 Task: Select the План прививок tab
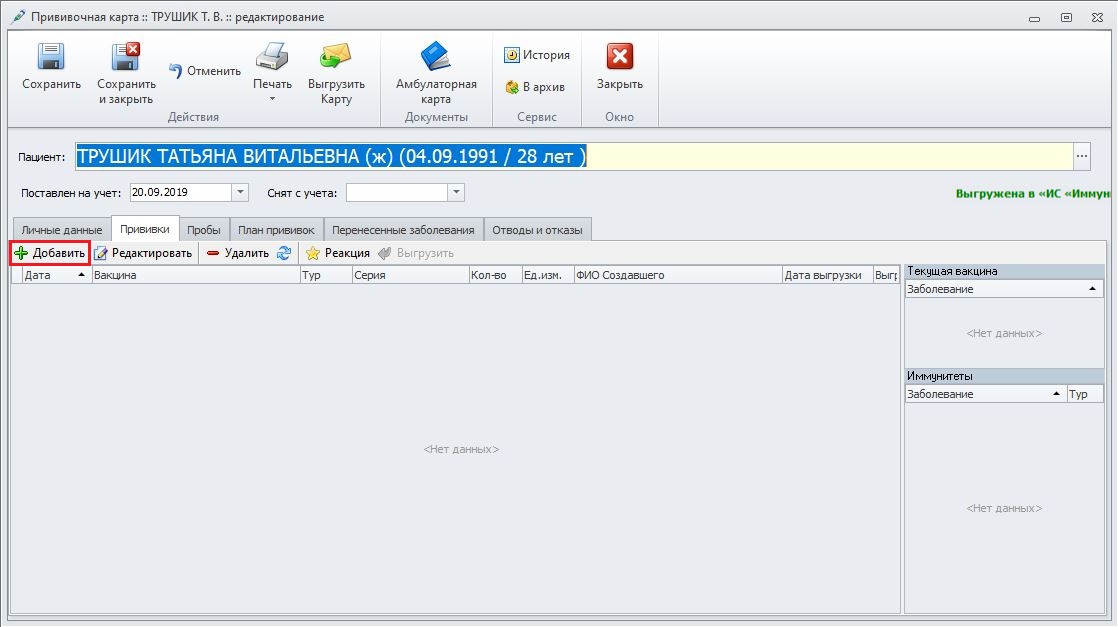276,230
